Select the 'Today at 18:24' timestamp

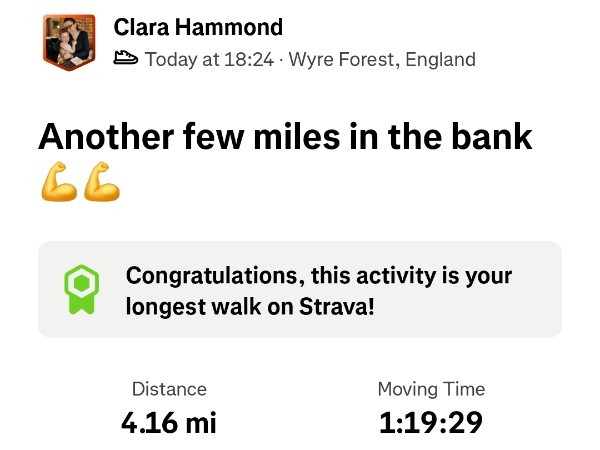209,59
